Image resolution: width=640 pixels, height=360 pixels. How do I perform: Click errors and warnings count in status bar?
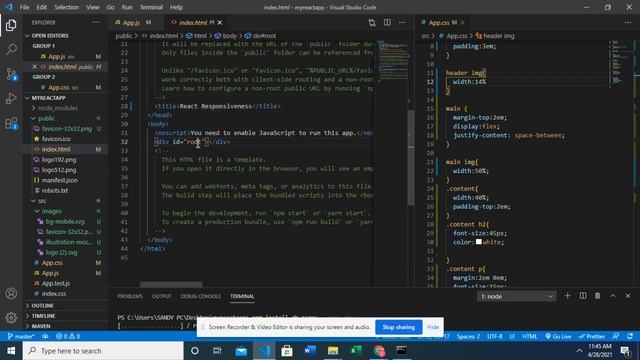click(x=68, y=336)
